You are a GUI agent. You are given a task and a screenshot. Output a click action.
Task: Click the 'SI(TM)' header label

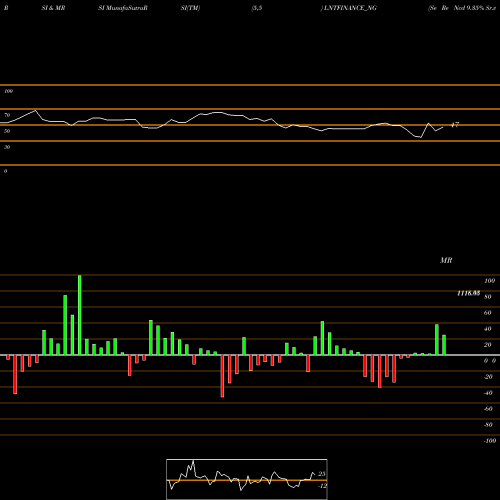click(190, 8)
